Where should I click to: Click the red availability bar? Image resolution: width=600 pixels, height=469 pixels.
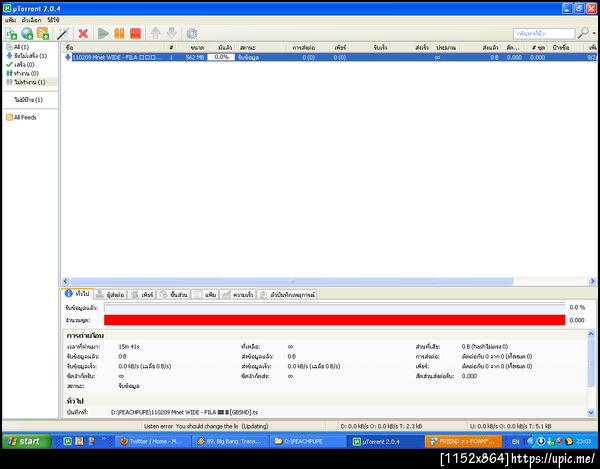334,320
